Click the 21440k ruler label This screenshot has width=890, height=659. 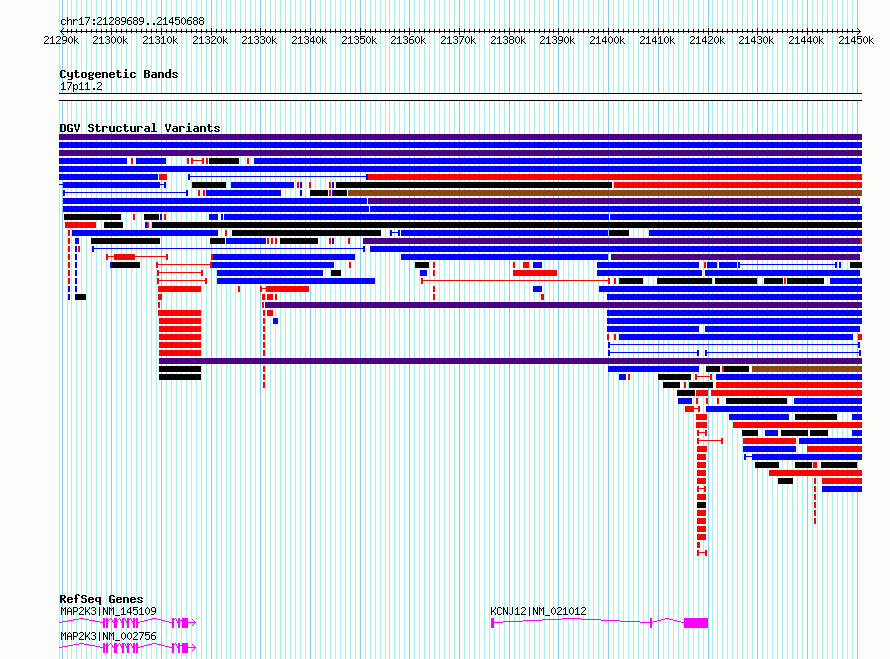click(x=806, y=40)
